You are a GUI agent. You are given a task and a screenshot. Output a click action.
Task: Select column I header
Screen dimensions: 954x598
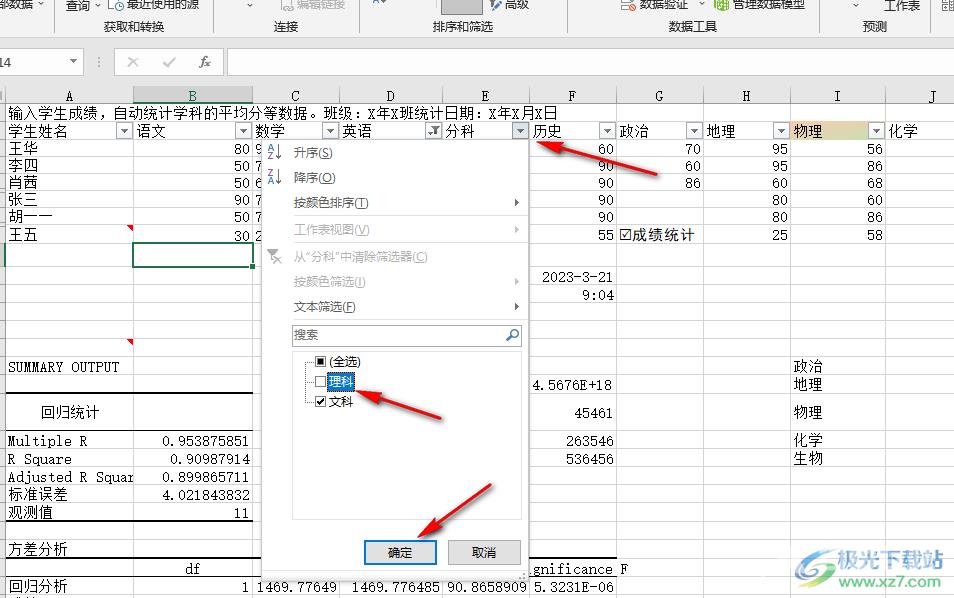[837, 96]
